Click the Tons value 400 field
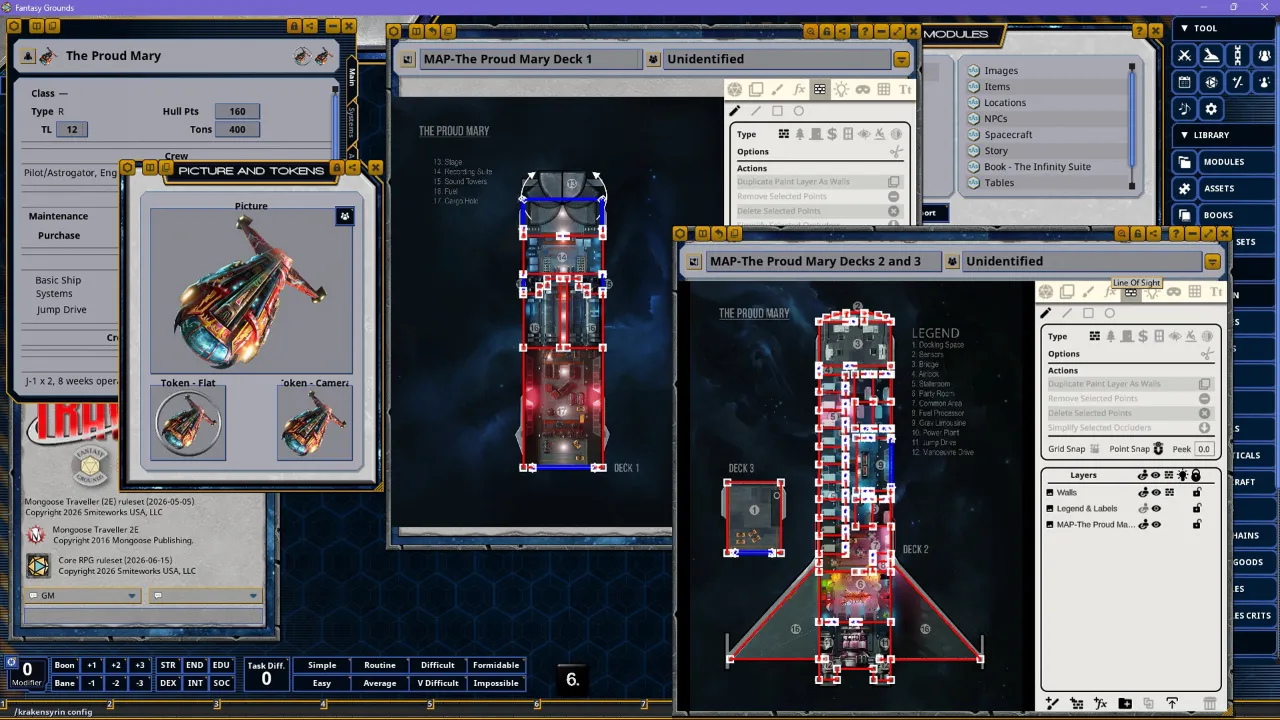The image size is (1280, 720). (237, 129)
